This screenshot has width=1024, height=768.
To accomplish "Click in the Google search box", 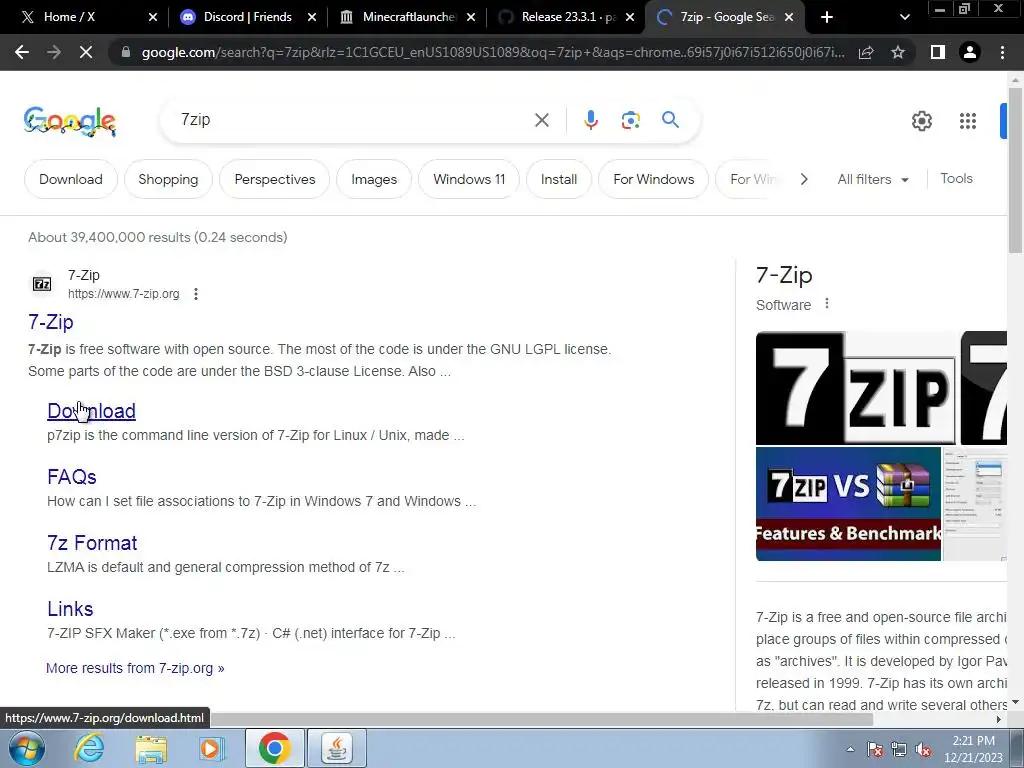I will [x=353, y=120].
